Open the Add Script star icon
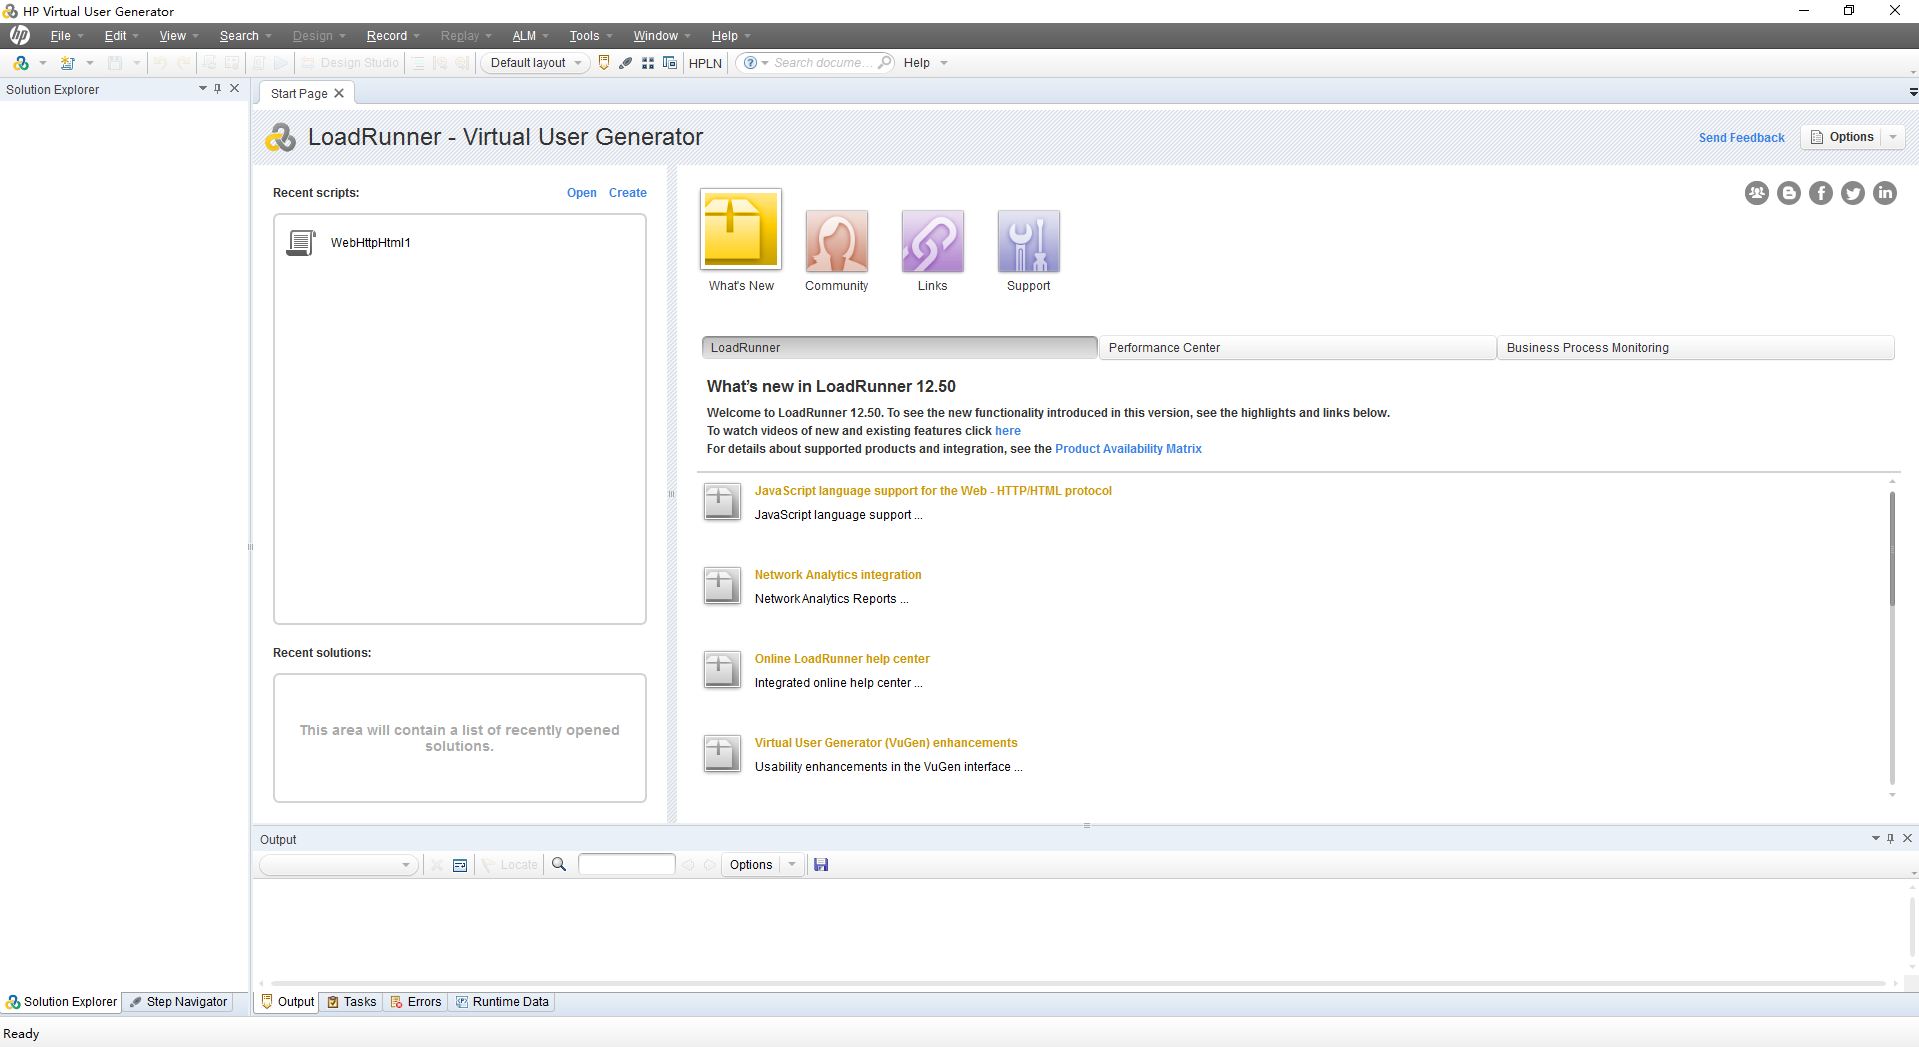The height and width of the screenshot is (1047, 1919). click(68, 63)
